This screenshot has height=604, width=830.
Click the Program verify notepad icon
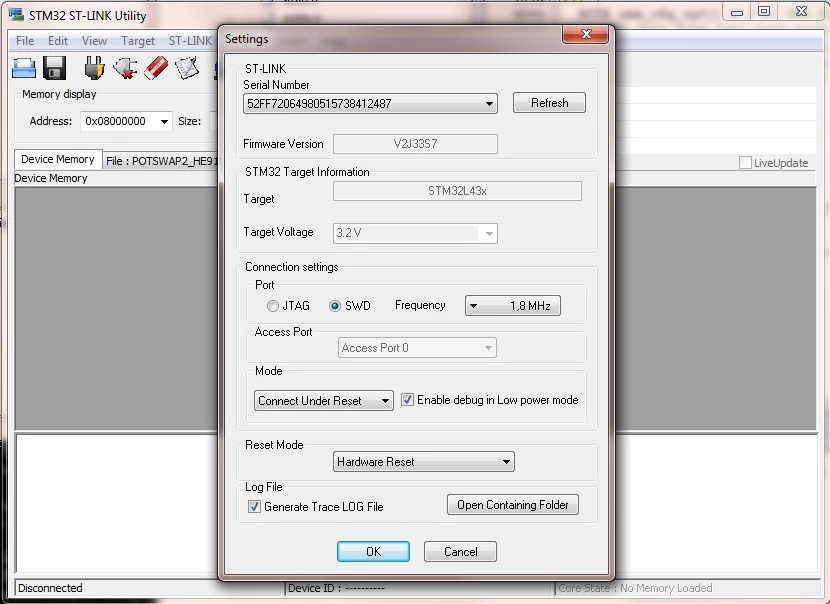click(x=187, y=68)
